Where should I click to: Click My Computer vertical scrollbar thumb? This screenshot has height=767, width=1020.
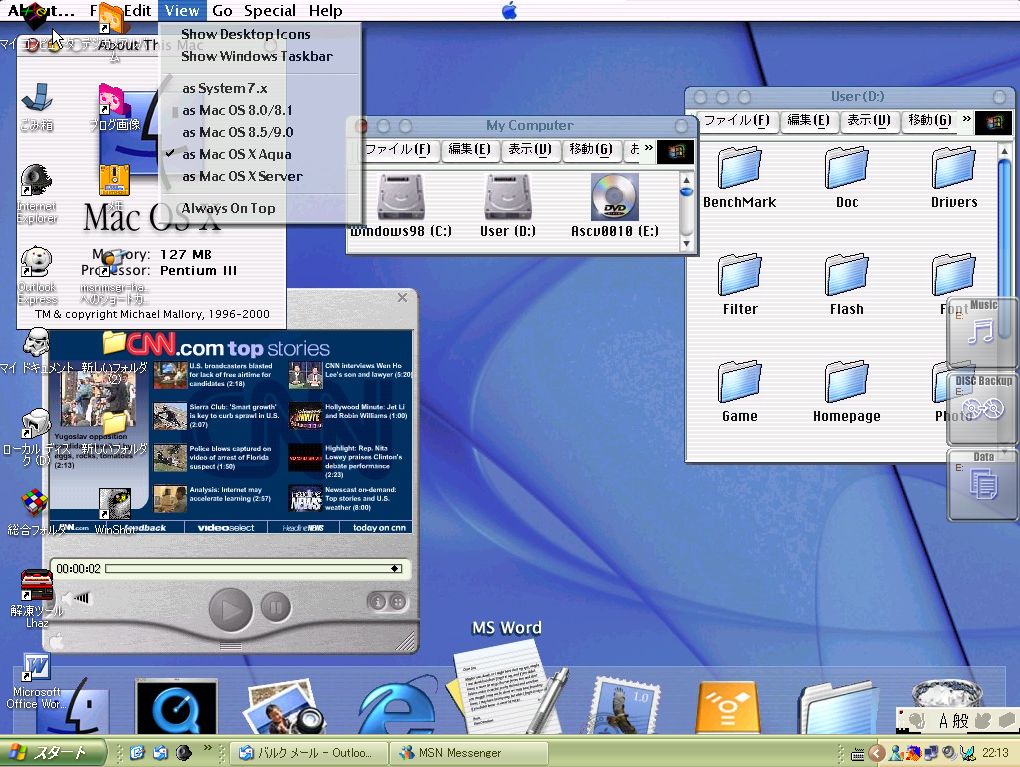[x=686, y=192]
